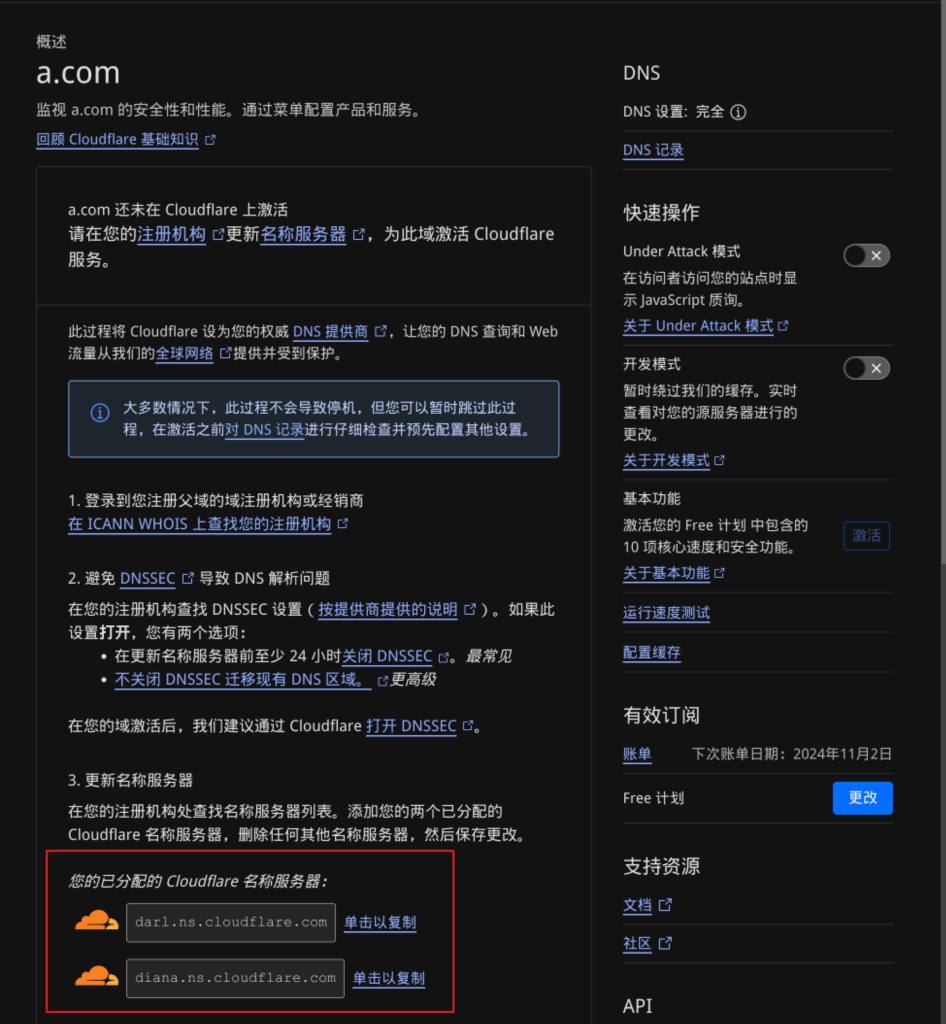946x1024 pixels.
Task: Click external-link icon after 回顾 Cloudflare 基础知识
Action: pos(210,140)
